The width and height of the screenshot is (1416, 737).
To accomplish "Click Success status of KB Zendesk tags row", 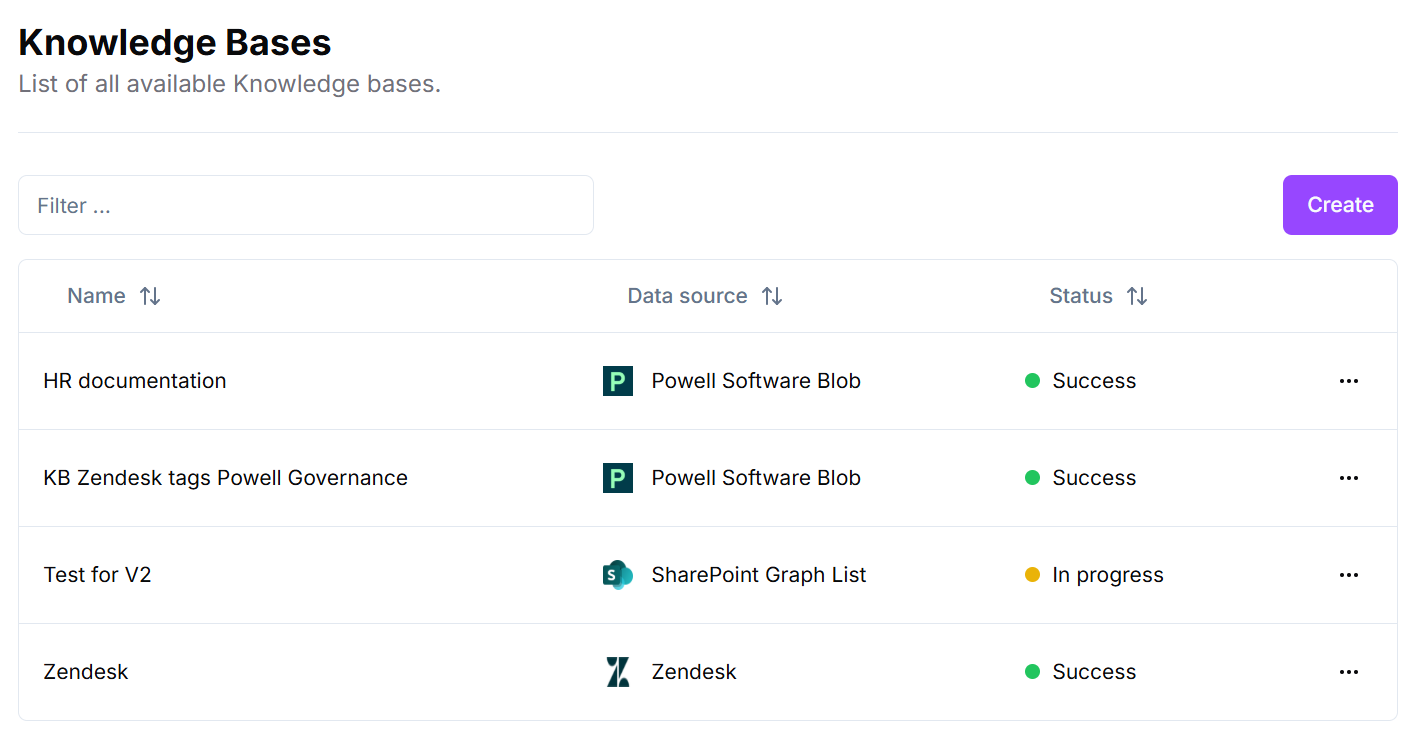I will (x=1094, y=478).
